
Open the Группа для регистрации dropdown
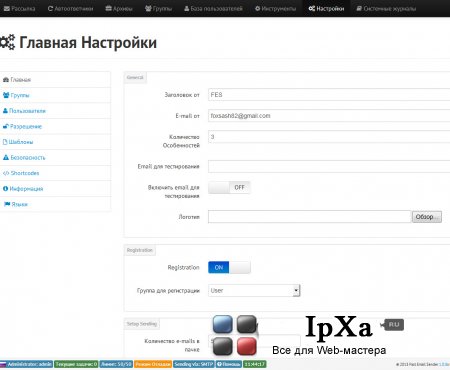coord(254,290)
